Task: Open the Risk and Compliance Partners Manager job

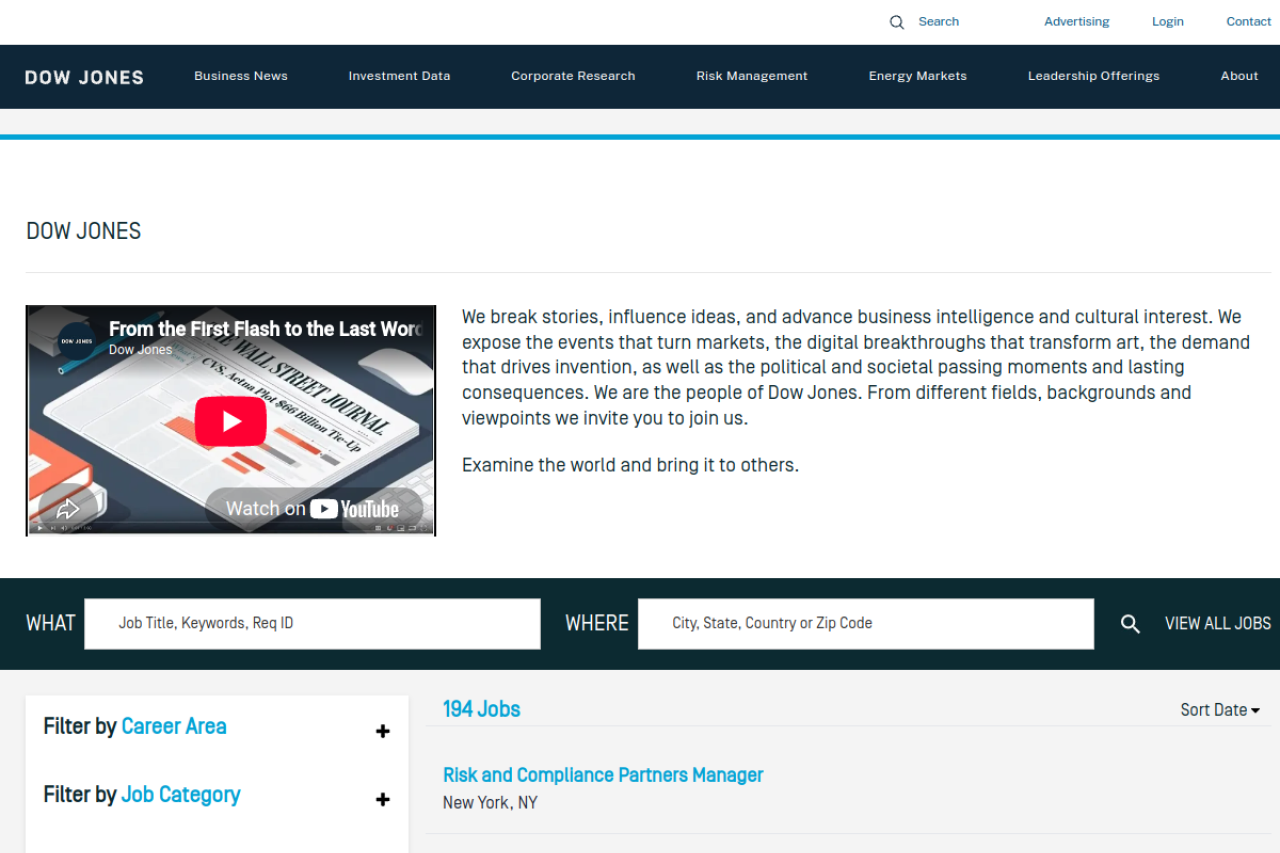Action: [603, 775]
